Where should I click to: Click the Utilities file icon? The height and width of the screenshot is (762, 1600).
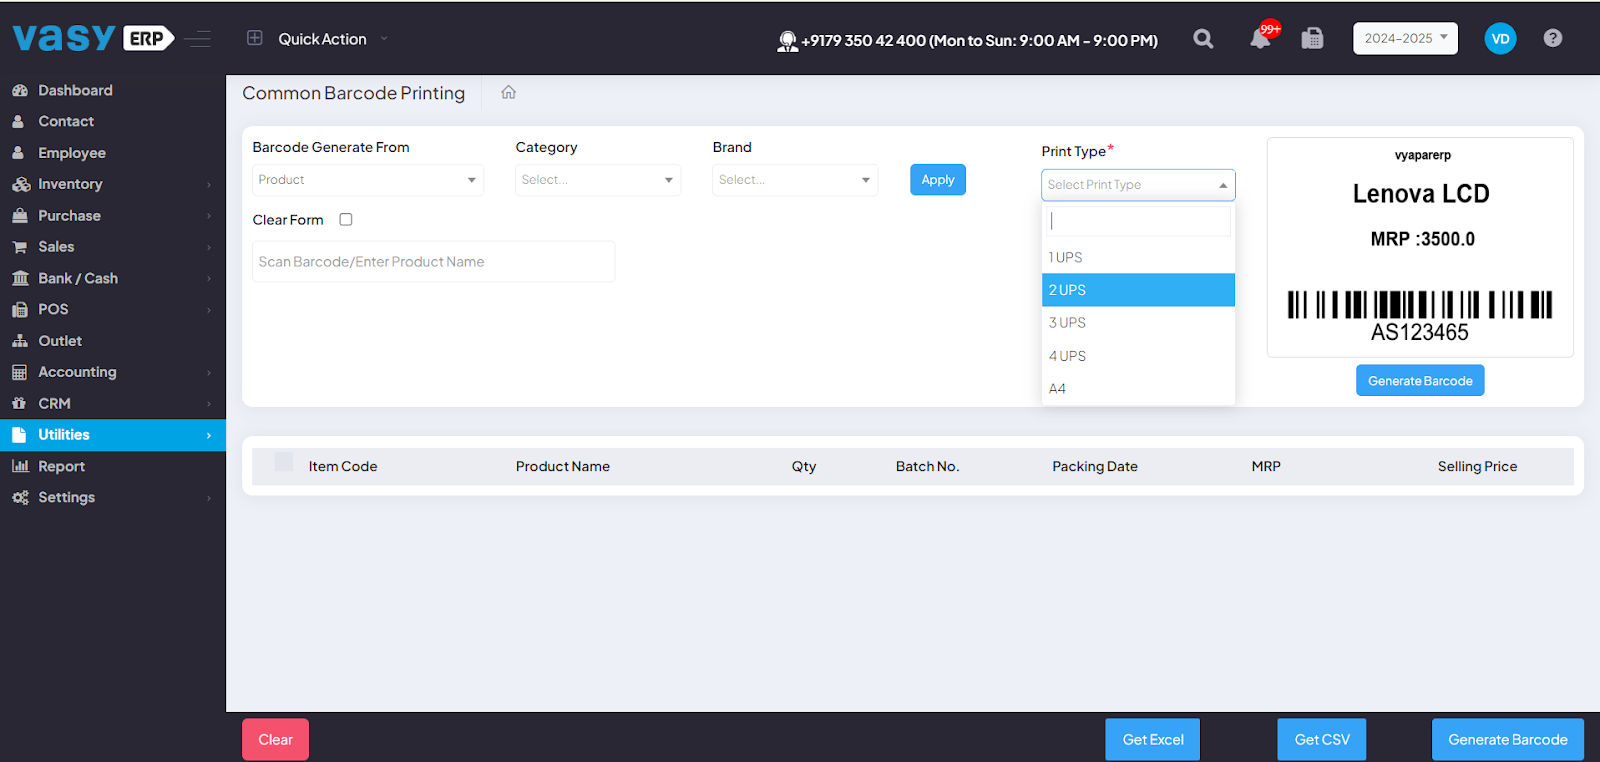click(x=19, y=435)
